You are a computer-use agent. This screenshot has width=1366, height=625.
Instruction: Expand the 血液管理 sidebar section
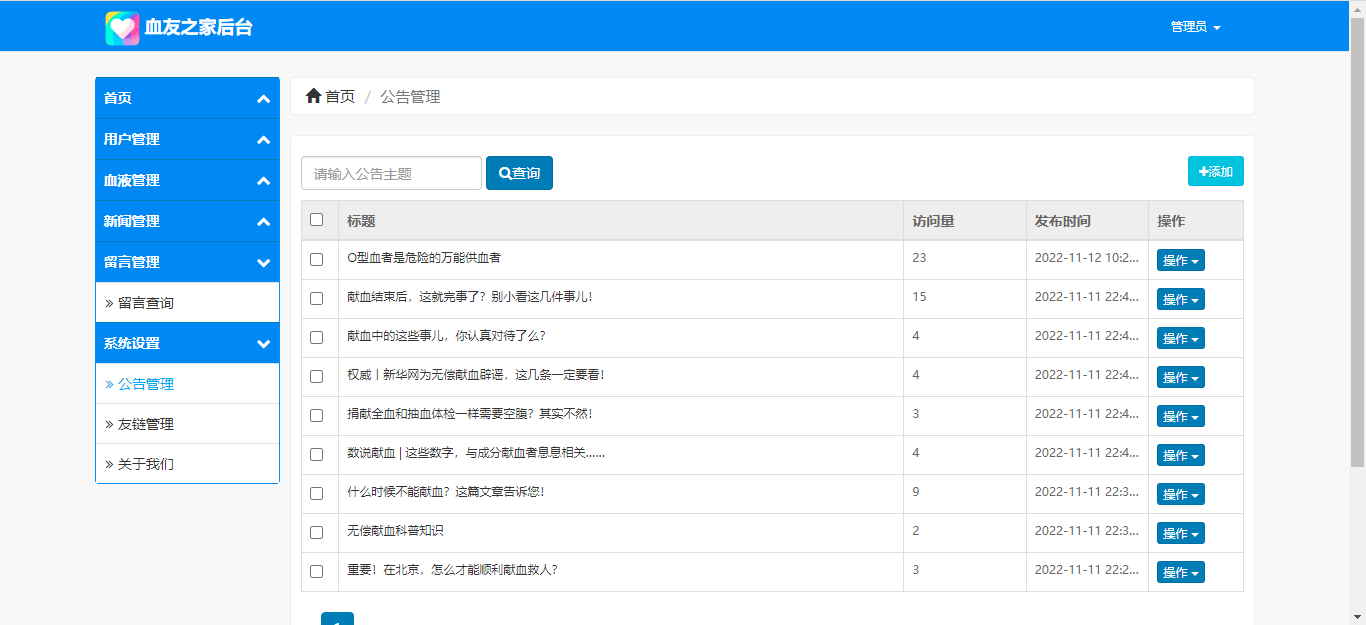click(x=187, y=180)
